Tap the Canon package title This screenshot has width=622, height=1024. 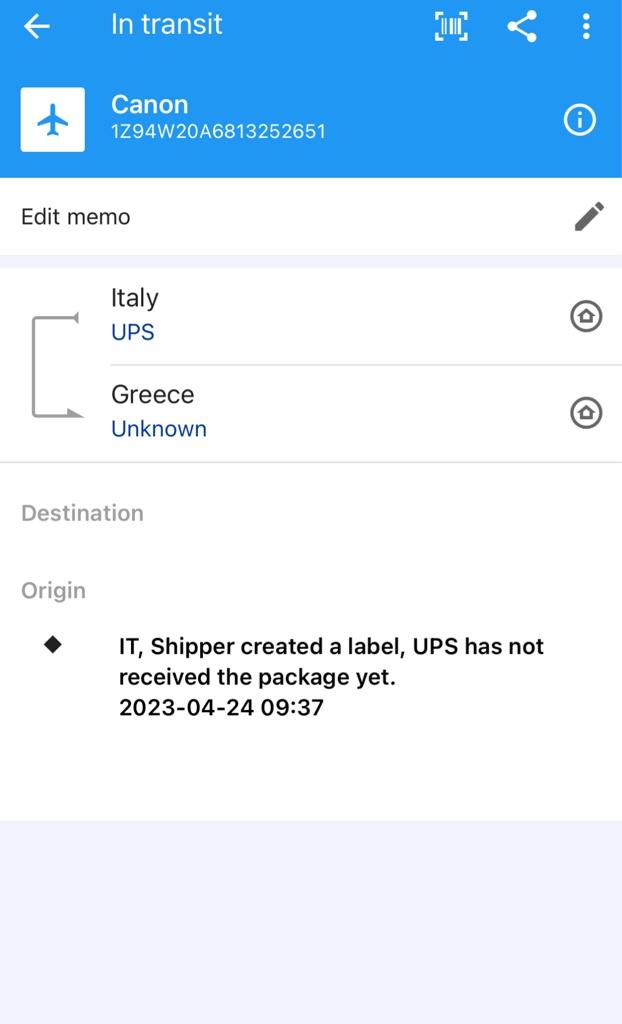[x=150, y=104]
